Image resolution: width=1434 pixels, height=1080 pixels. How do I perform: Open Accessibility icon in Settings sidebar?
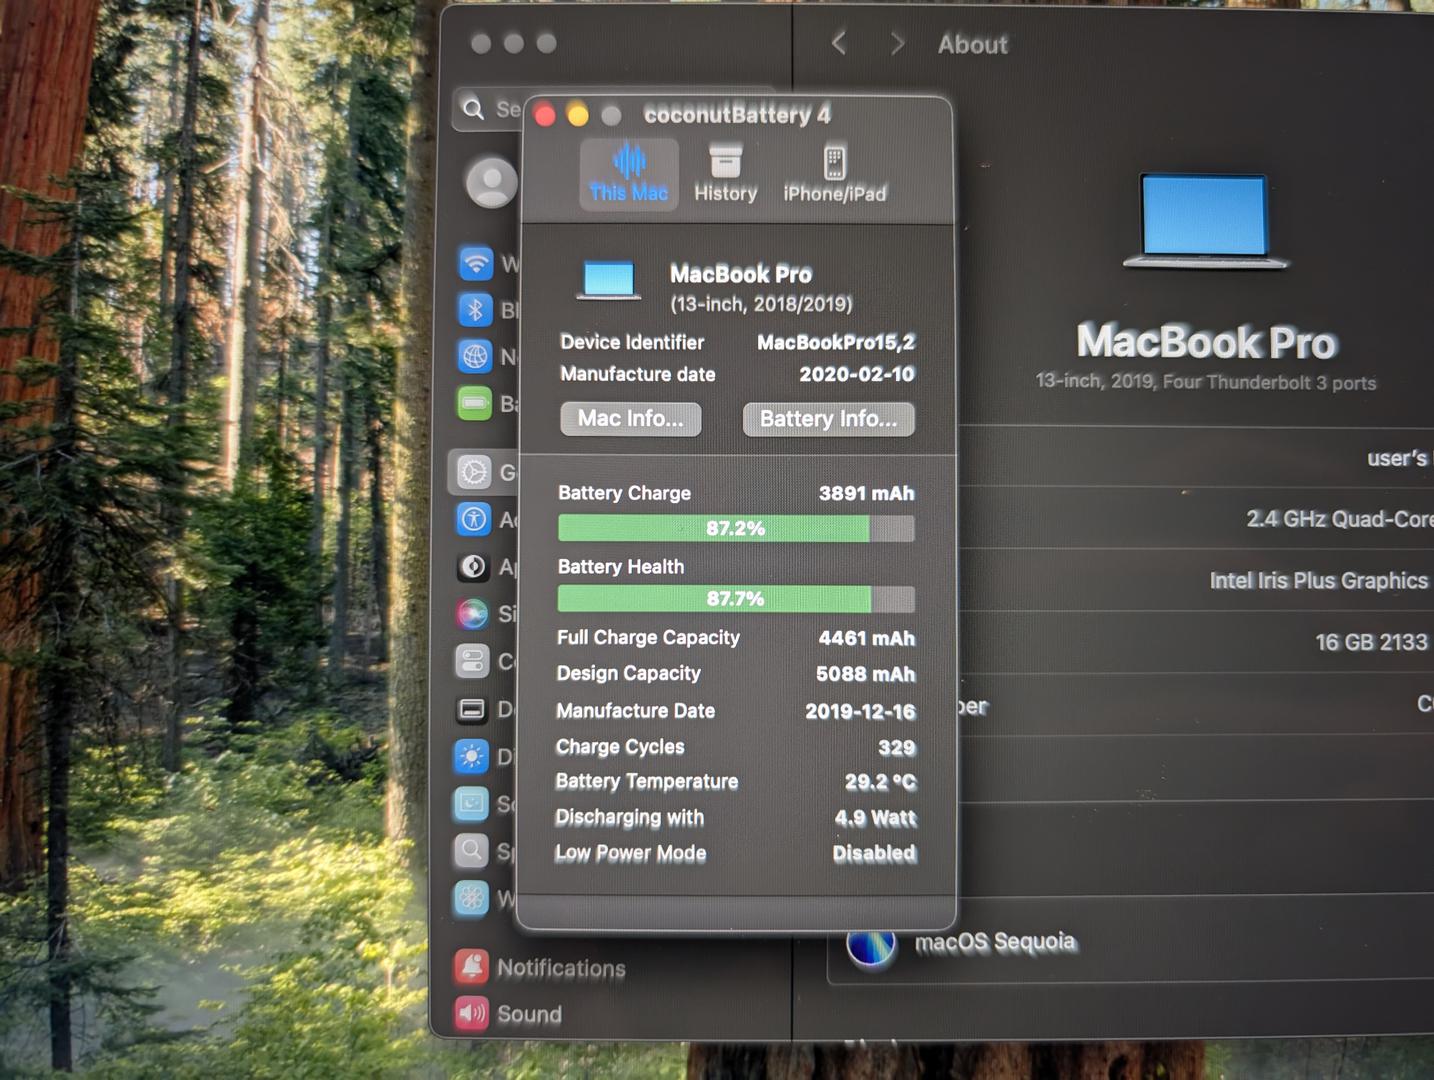click(x=474, y=519)
